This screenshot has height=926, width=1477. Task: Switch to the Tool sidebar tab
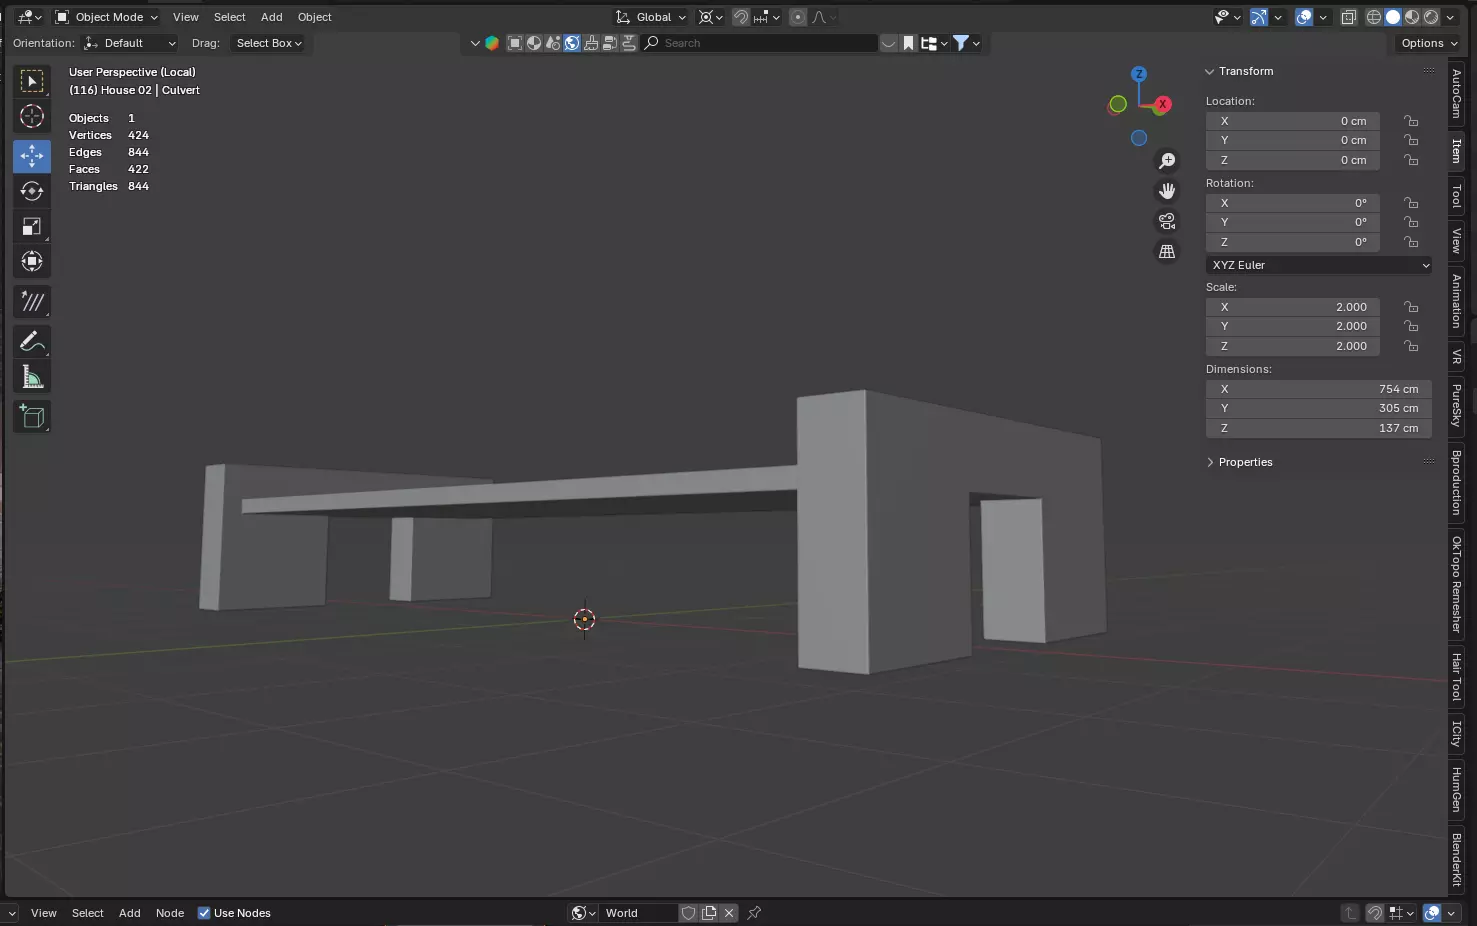(1456, 196)
